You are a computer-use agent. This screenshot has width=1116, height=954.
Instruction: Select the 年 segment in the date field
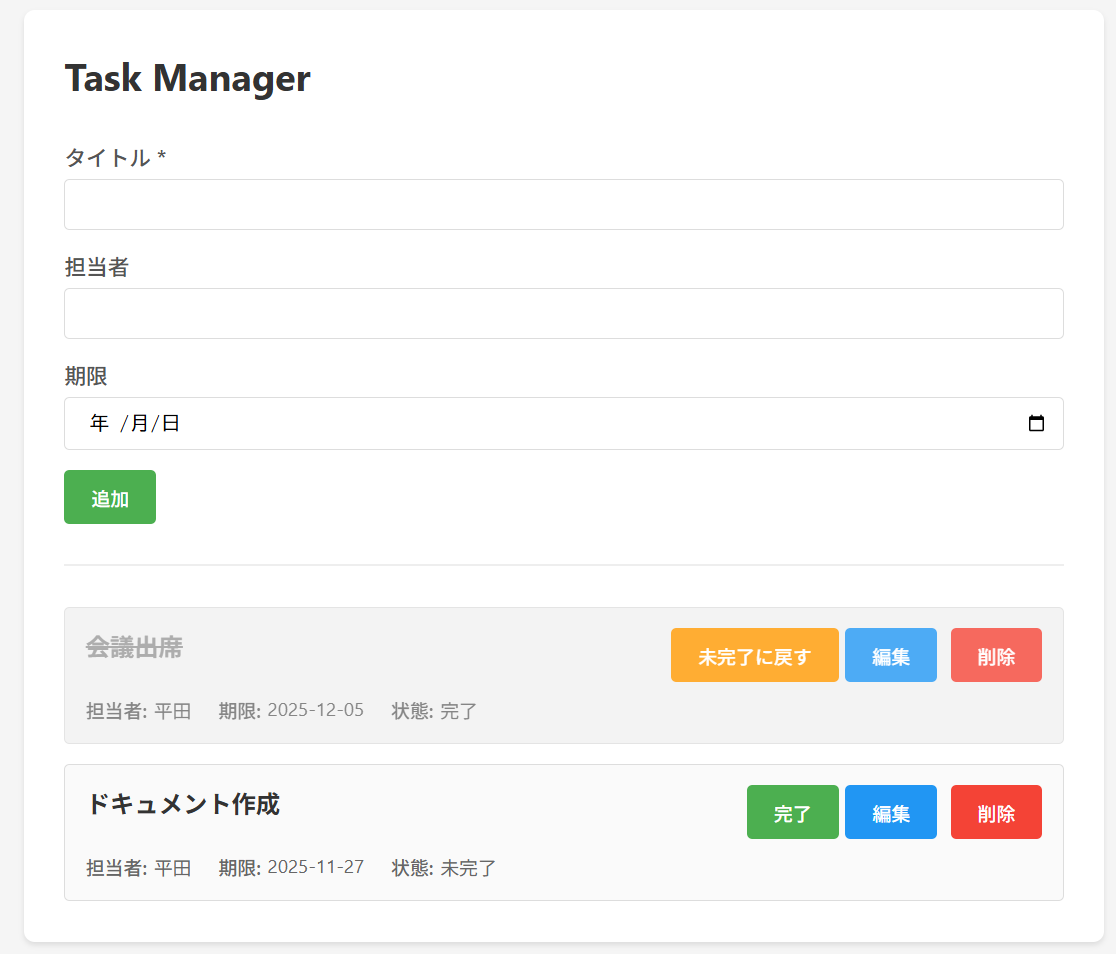(x=99, y=423)
